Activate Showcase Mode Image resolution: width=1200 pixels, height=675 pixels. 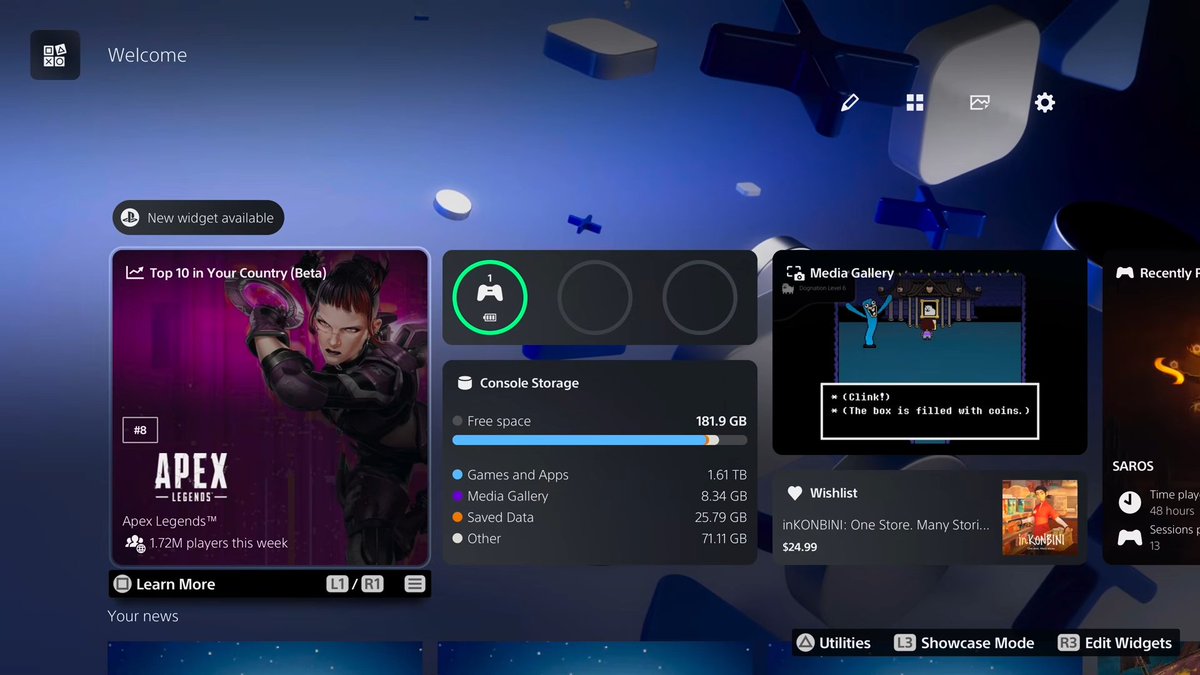coord(964,643)
